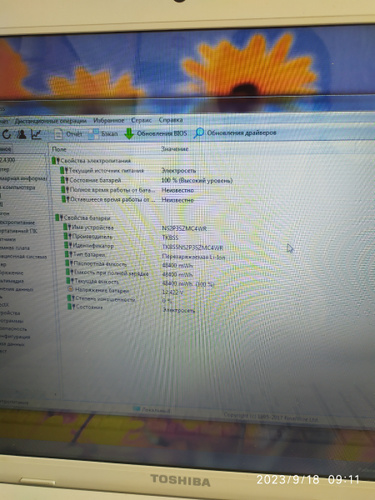This screenshot has height=500, width=375.
Task: Open the graph chart toolbar icon
Action: [x=36, y=134]
